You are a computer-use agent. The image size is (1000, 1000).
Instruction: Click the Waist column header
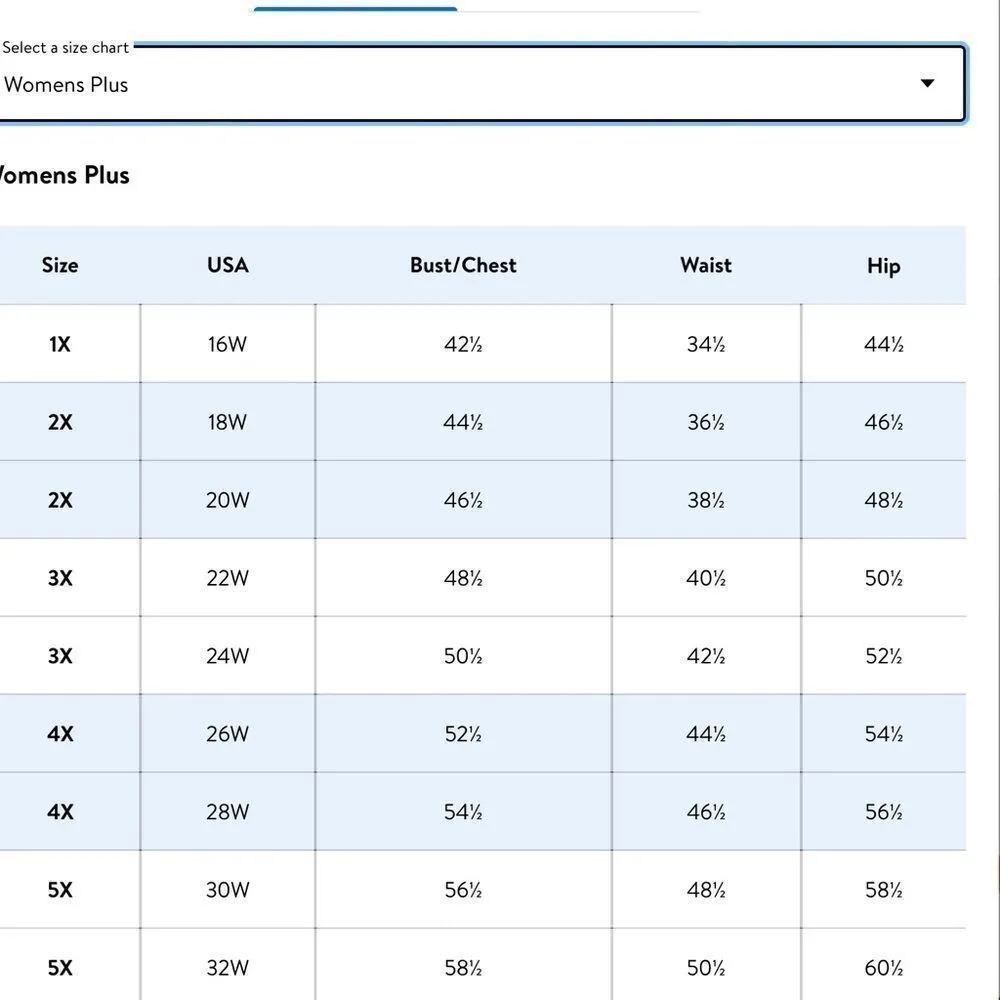pos(706,265)
